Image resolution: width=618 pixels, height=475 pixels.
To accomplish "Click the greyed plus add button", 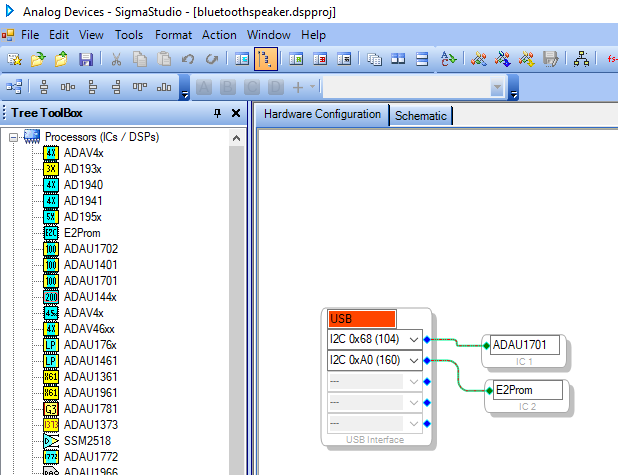I will 298,87.
